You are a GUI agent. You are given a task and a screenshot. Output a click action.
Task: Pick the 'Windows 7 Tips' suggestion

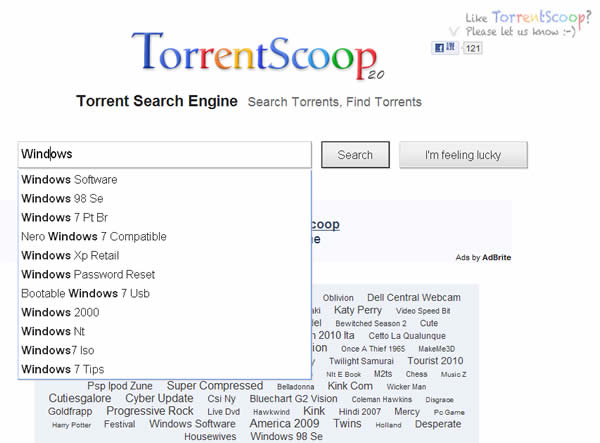165,369
